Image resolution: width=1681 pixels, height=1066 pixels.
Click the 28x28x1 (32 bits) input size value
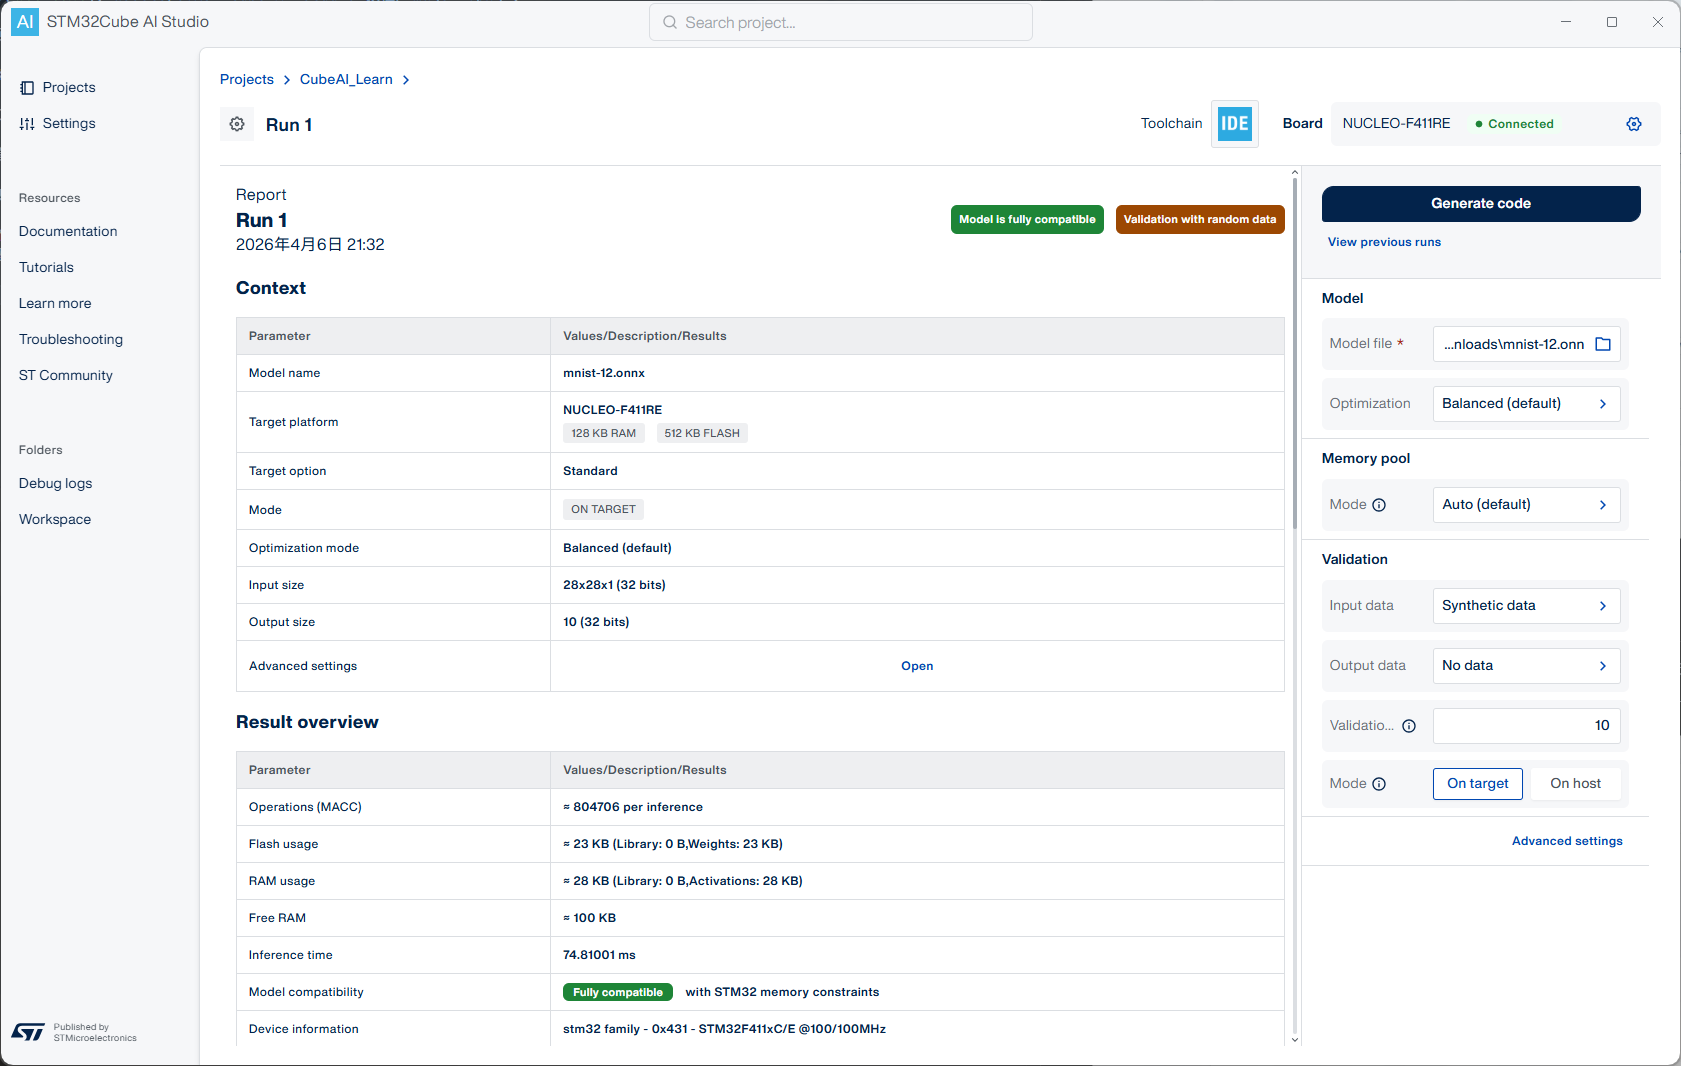pyautogui.click(x=614, y=585)
